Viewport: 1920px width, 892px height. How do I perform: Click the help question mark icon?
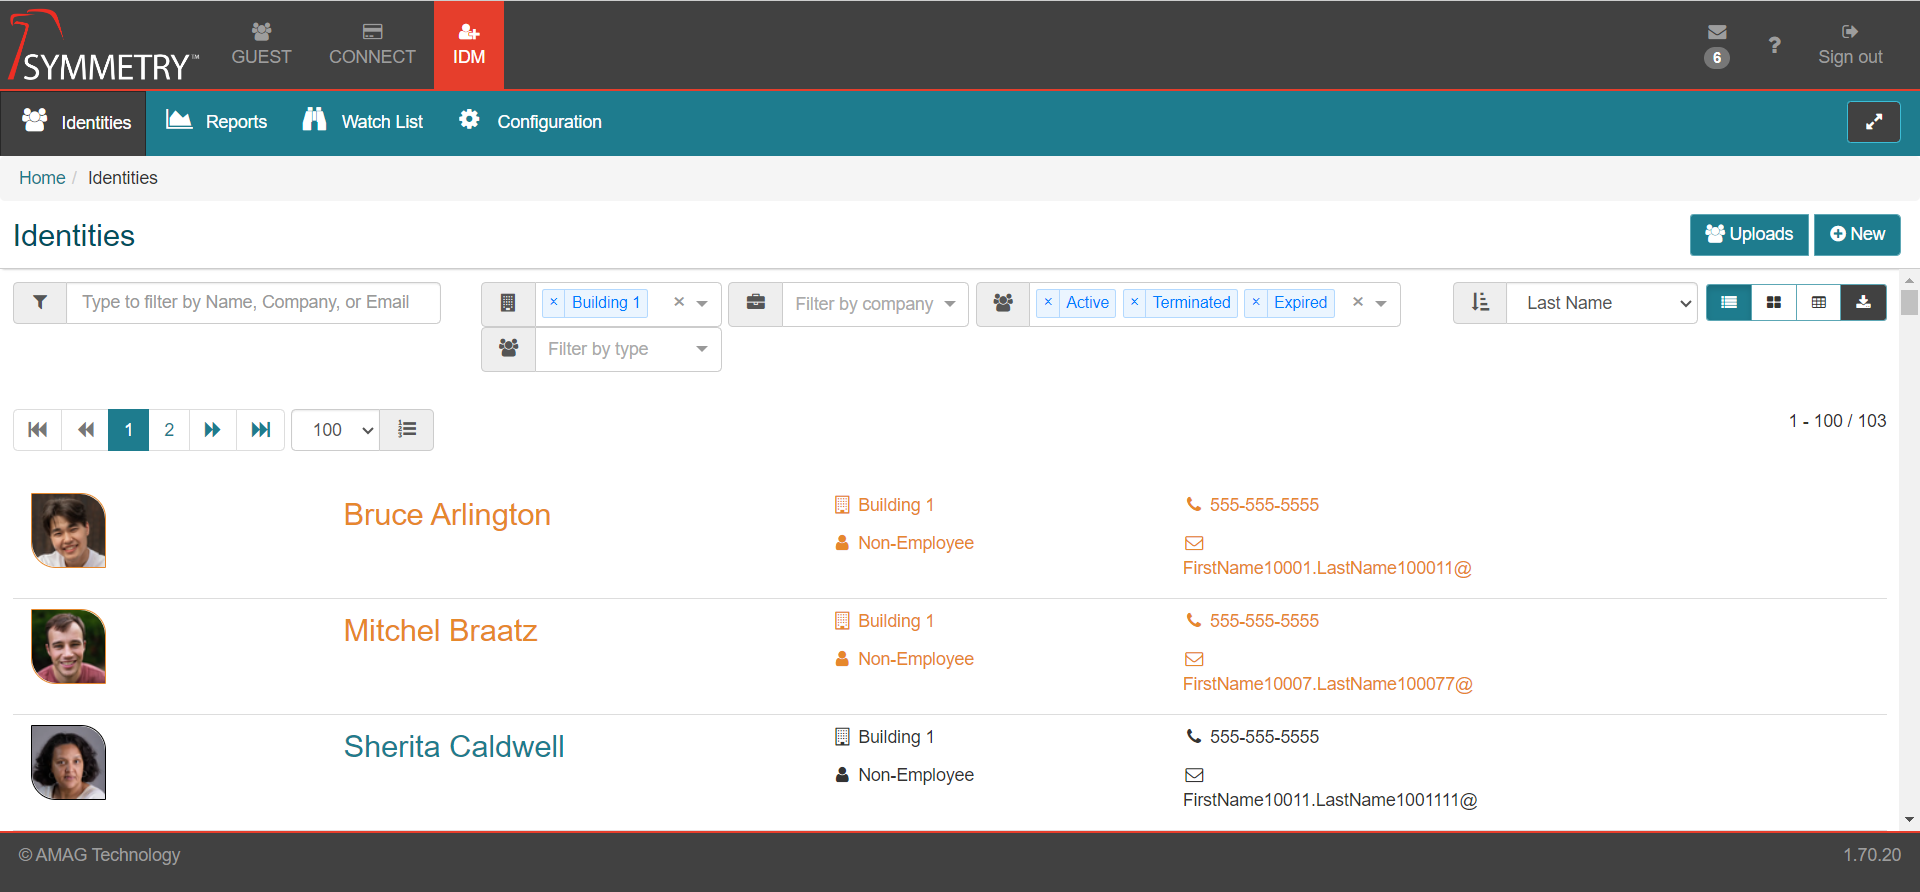point(1774,45)
